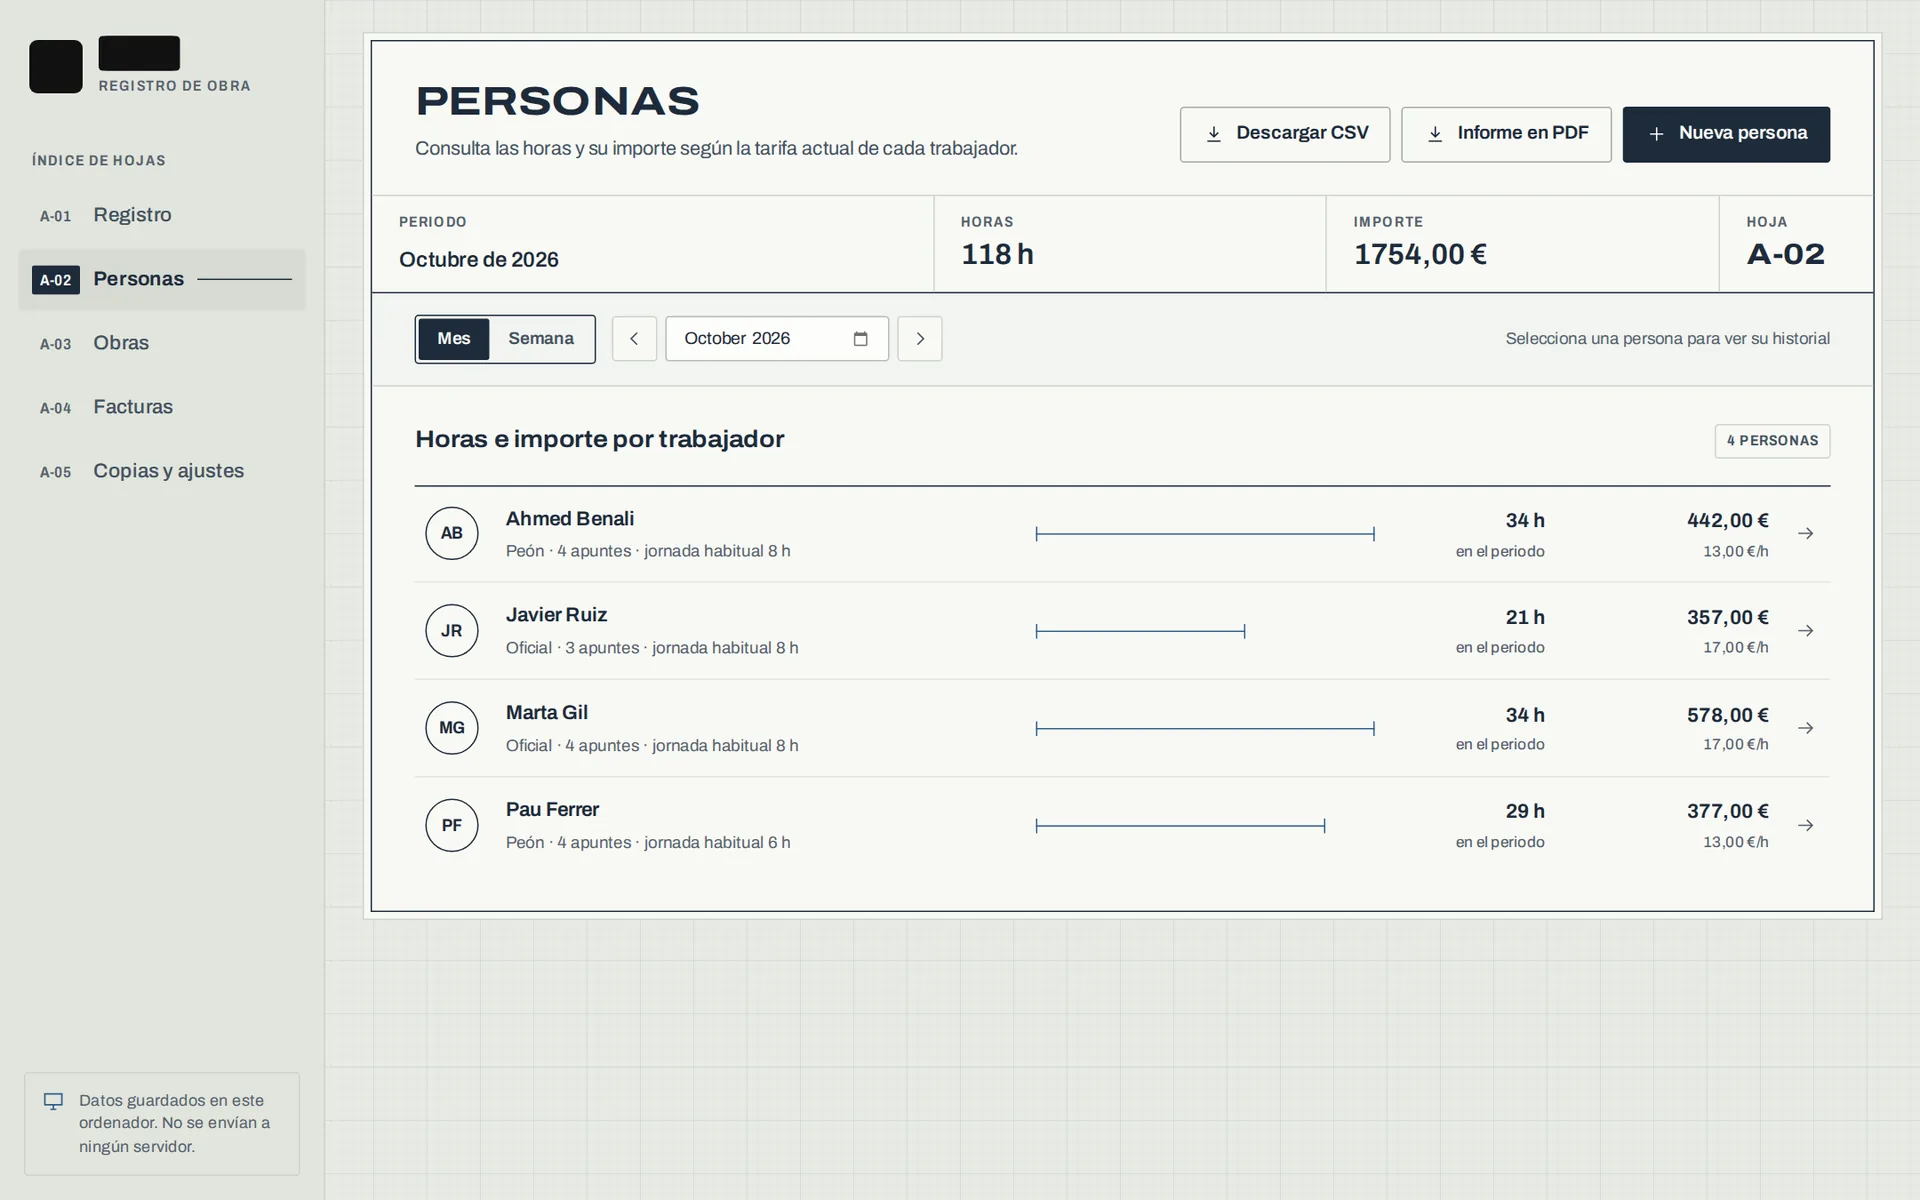1920x1200 pixels.
Task: Click the calendar icon in date field
Action: [860, 339]
